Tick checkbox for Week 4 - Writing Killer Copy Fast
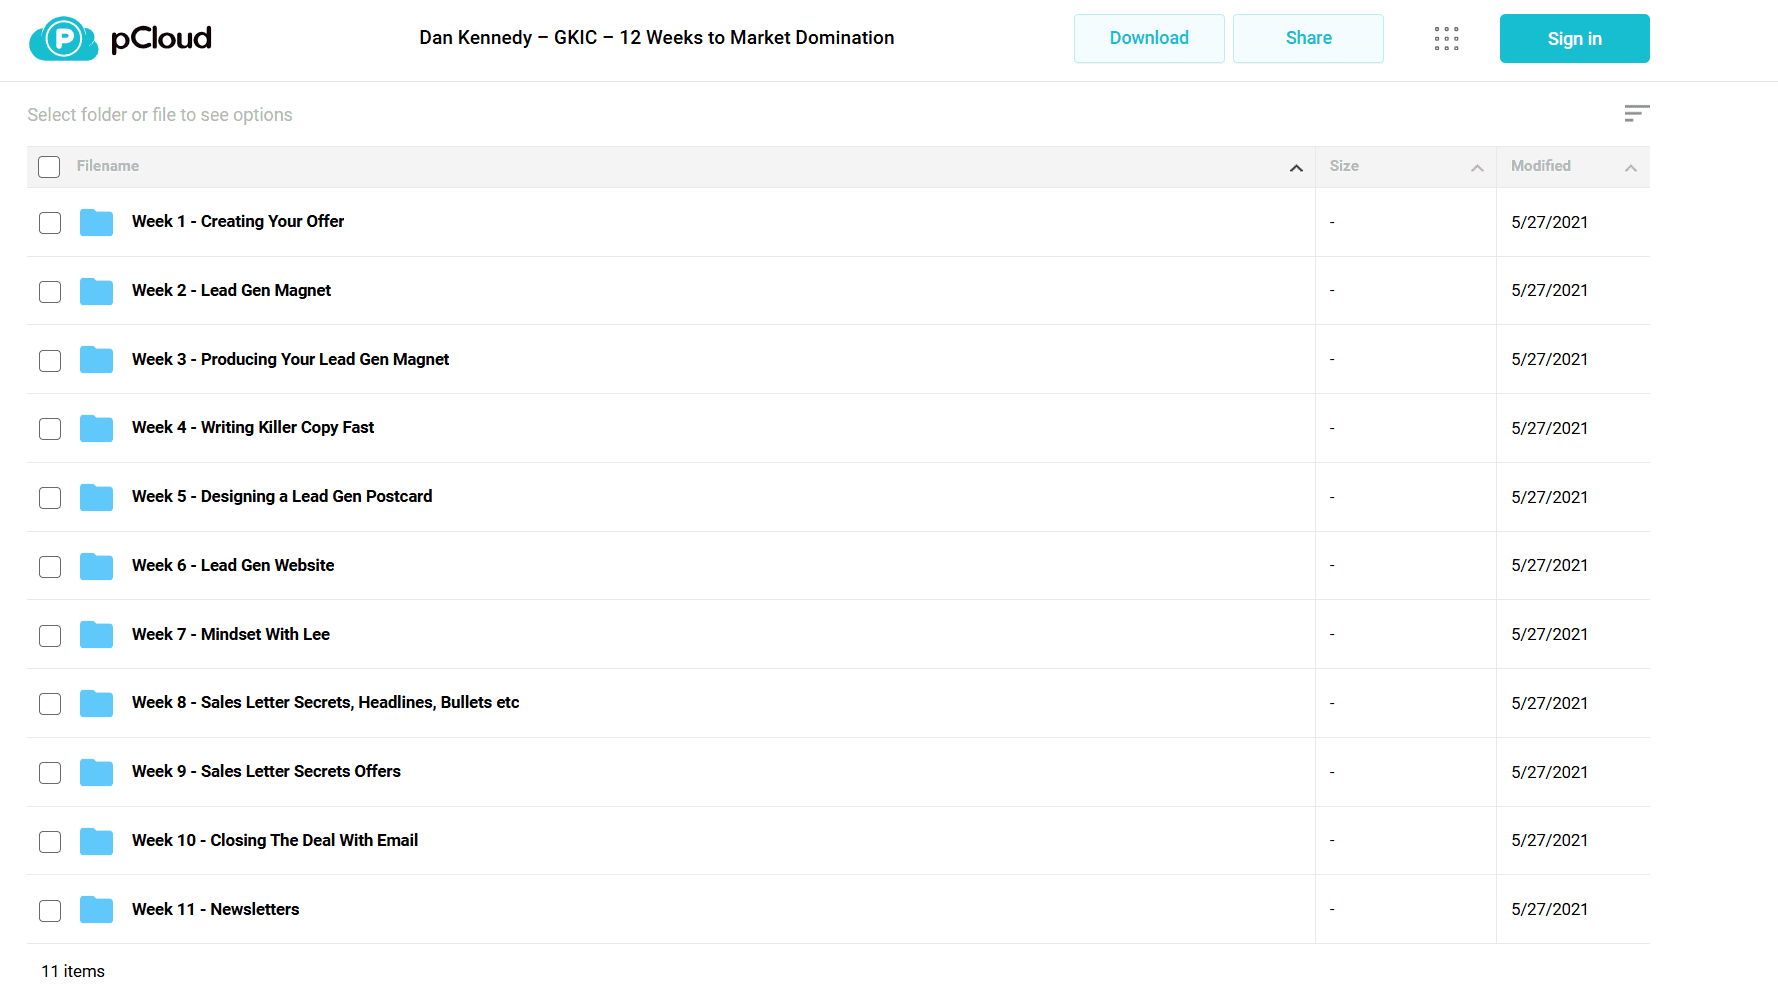This screenshot has height=999, width=1778. [x=50, y=429]
